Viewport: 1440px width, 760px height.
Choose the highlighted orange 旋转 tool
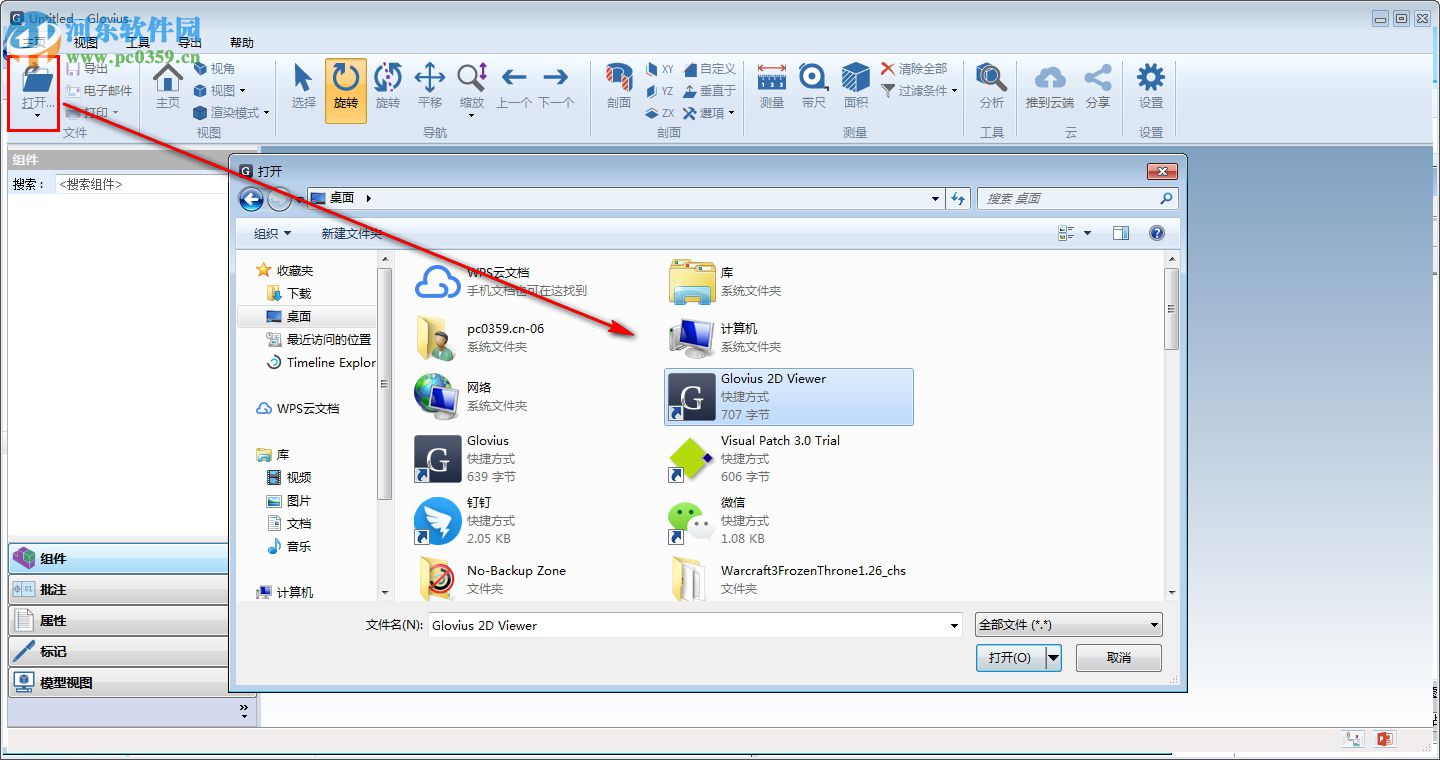coord(346,89)
